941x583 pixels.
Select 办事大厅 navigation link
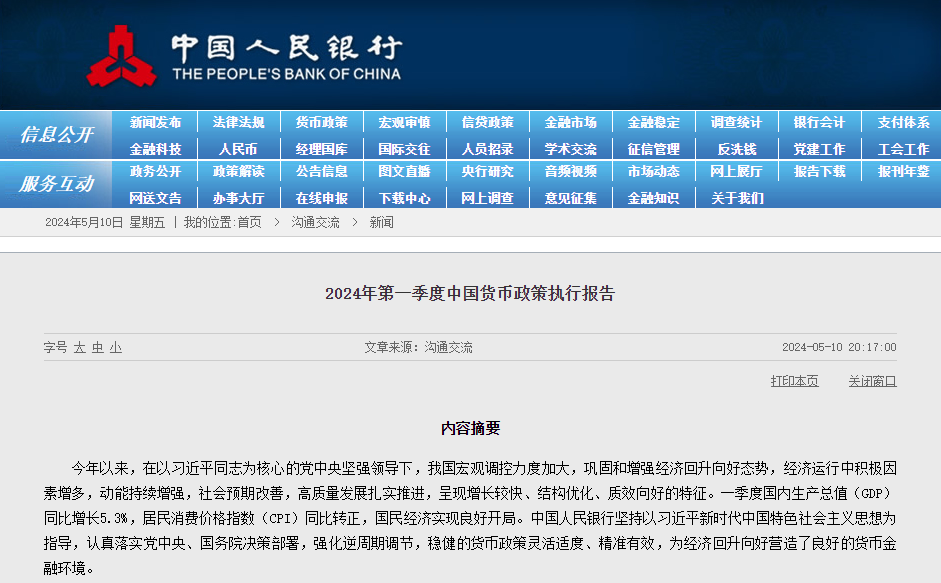point(238,198)
